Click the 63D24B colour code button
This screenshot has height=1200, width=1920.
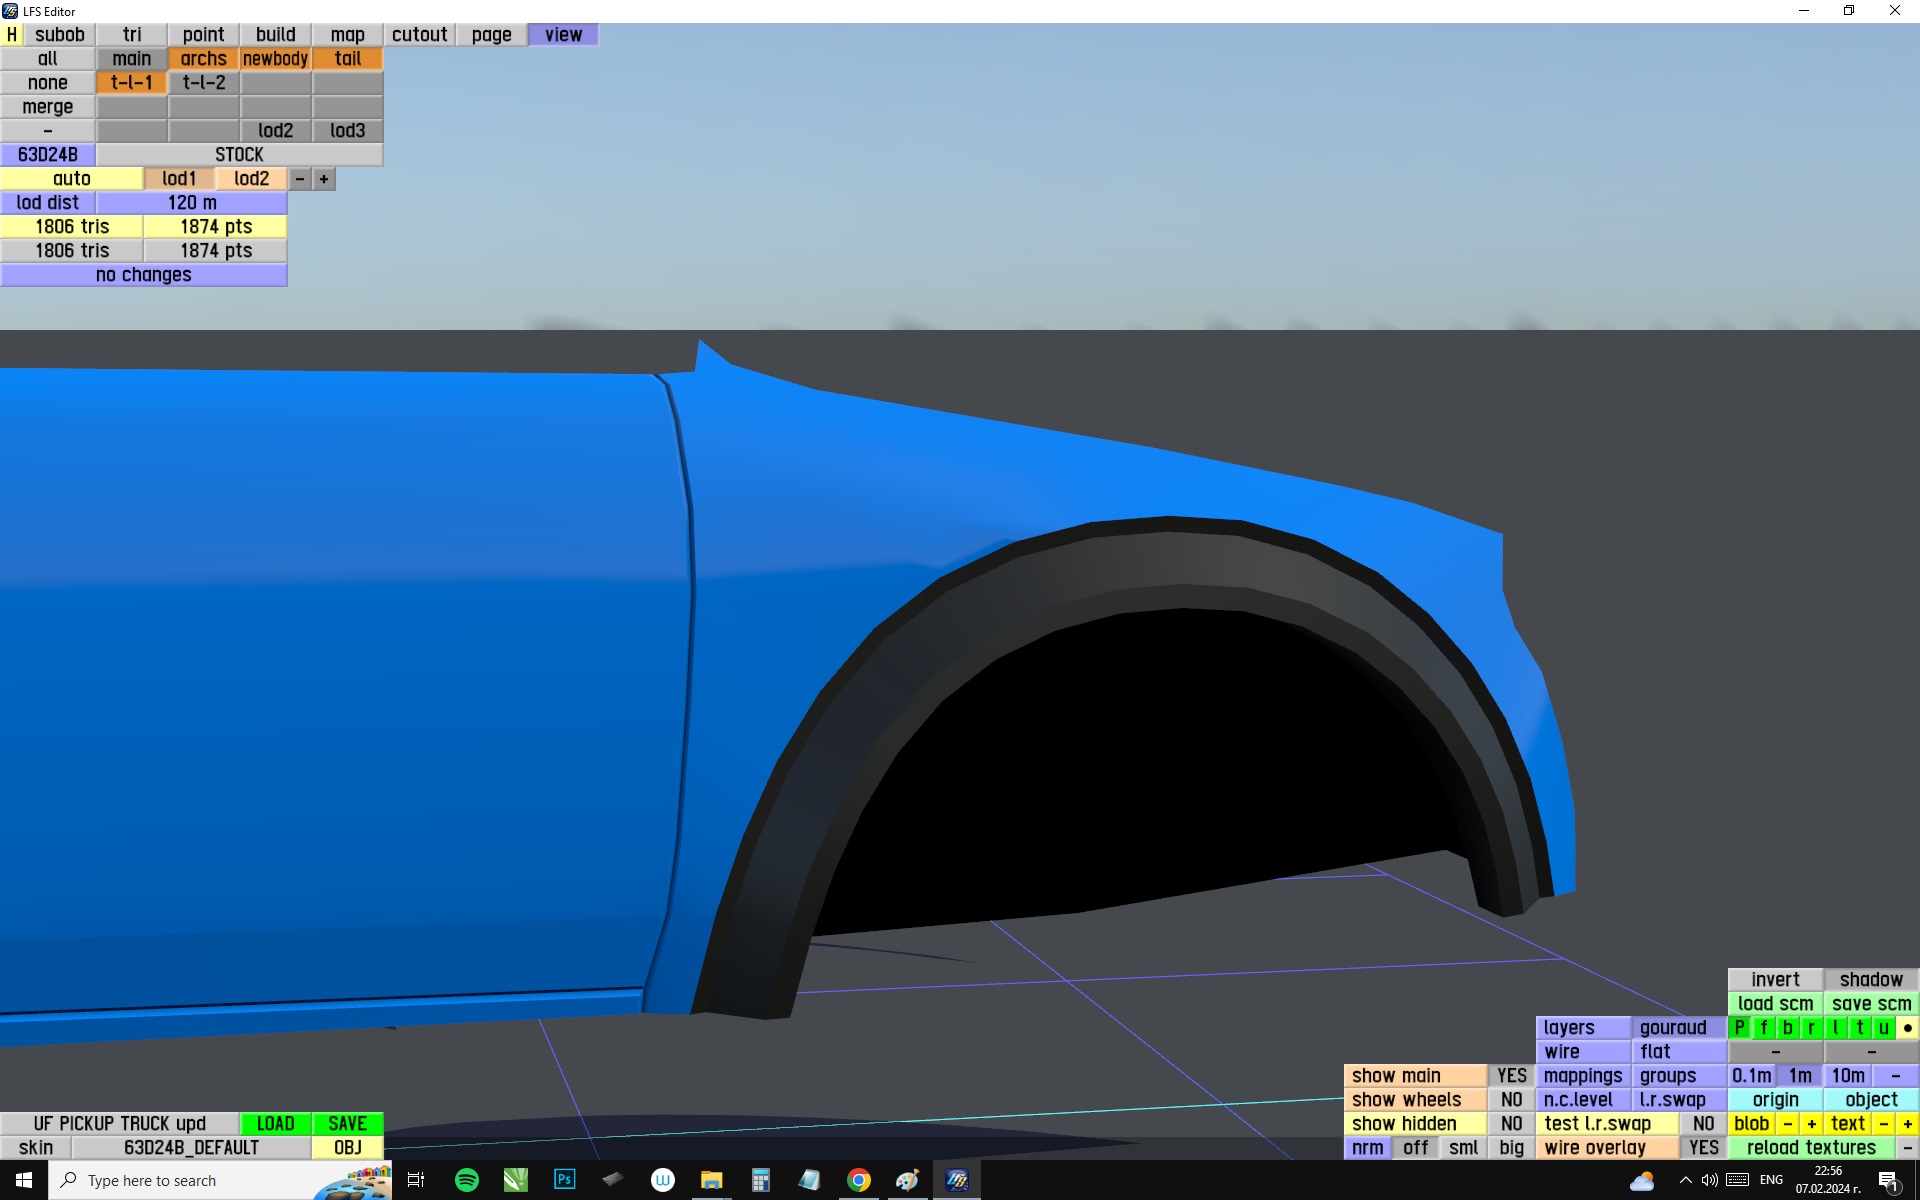47,155
